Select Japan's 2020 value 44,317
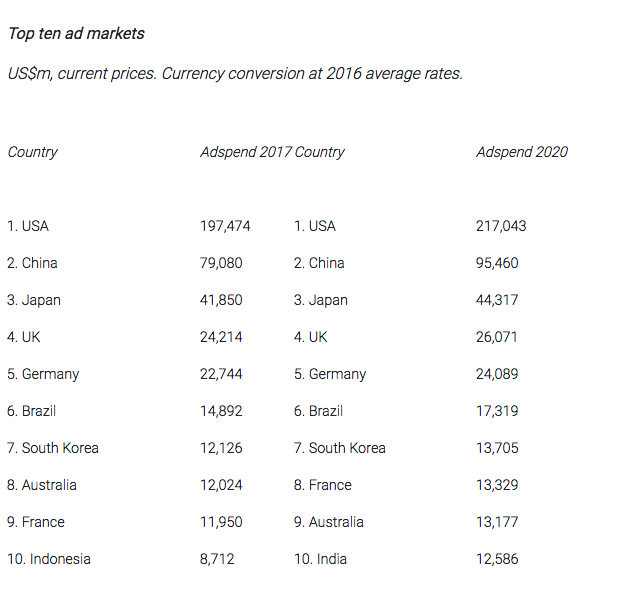Viewport: 631px width, 603px height. click(x=497, y=300)
